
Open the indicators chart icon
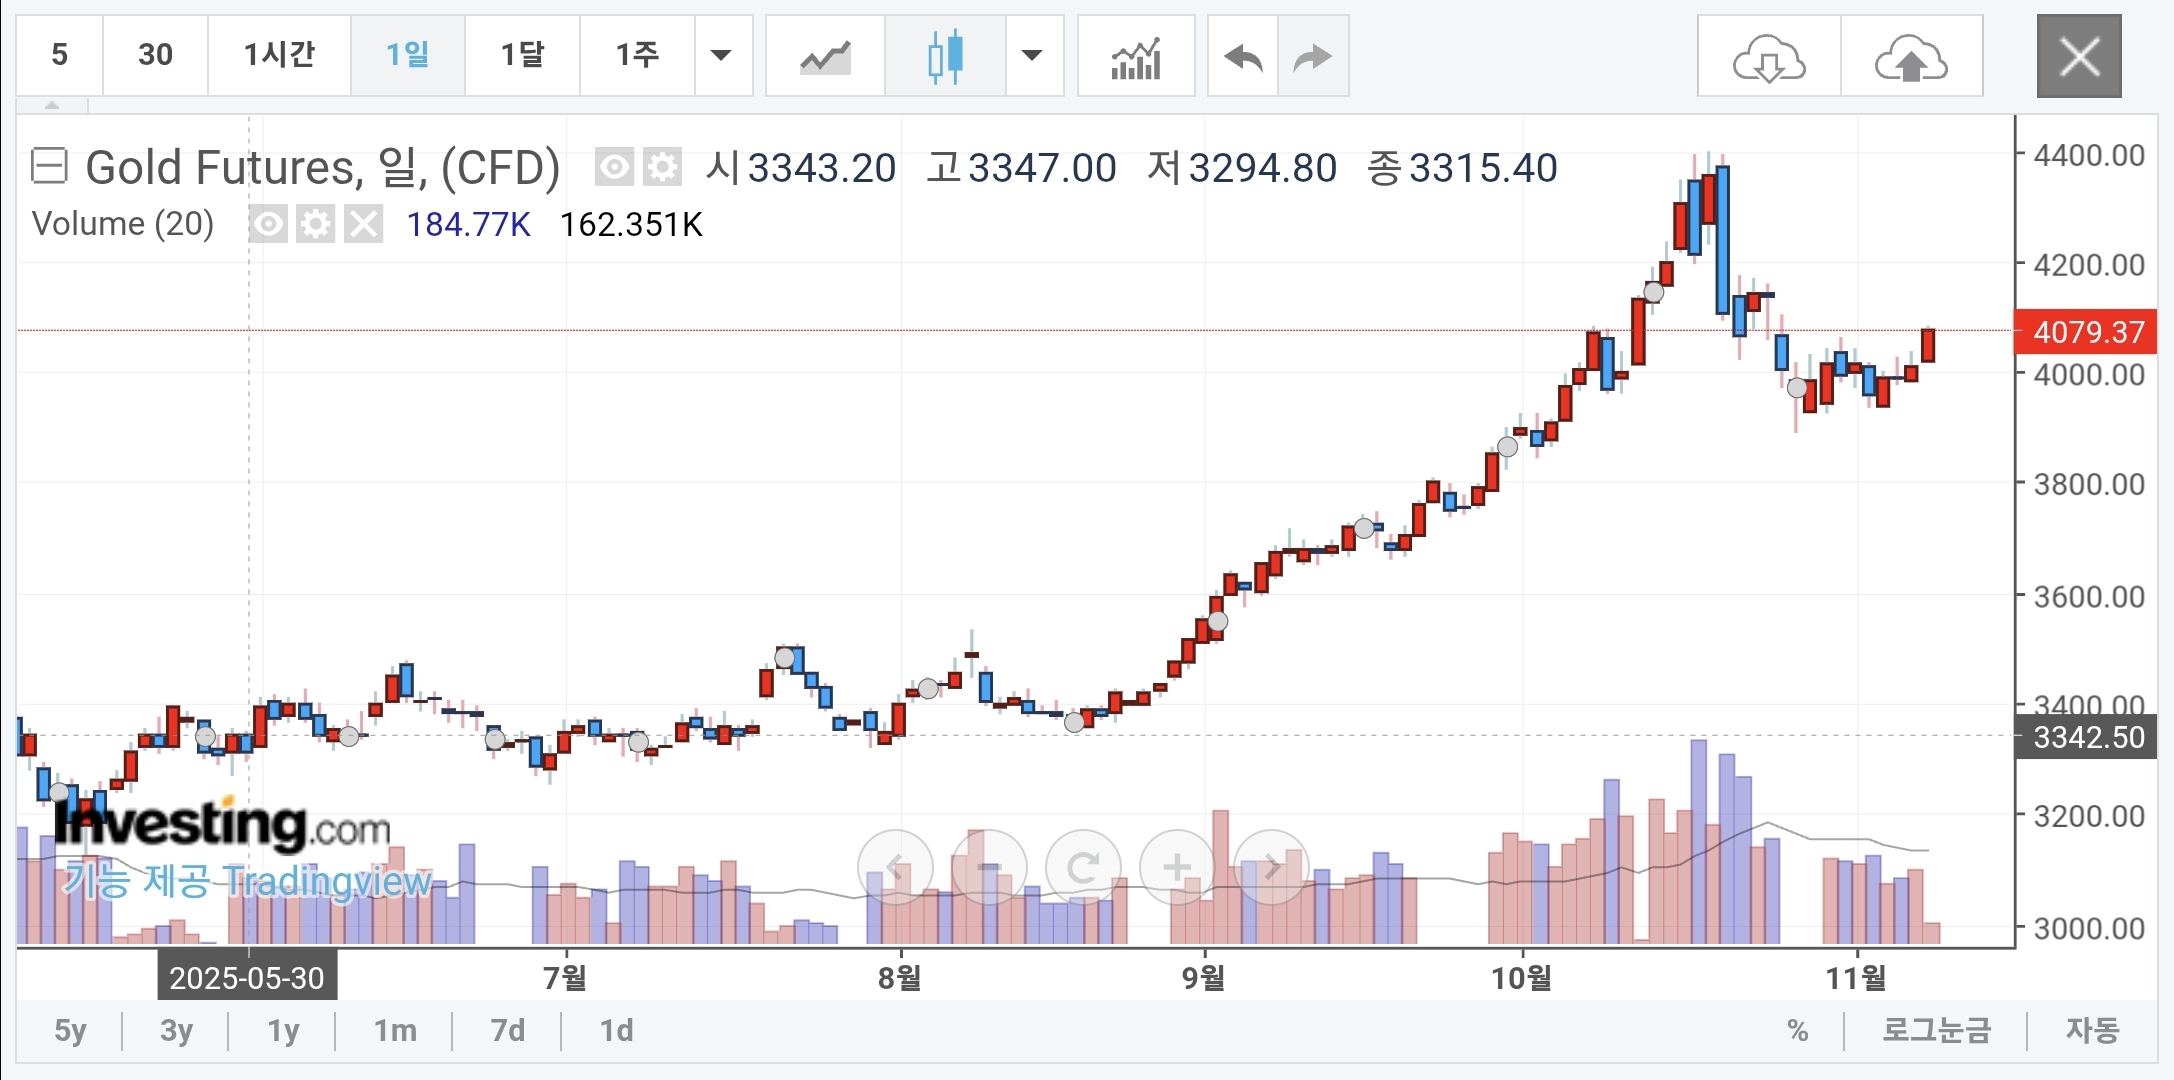(x=1136, y=56)
